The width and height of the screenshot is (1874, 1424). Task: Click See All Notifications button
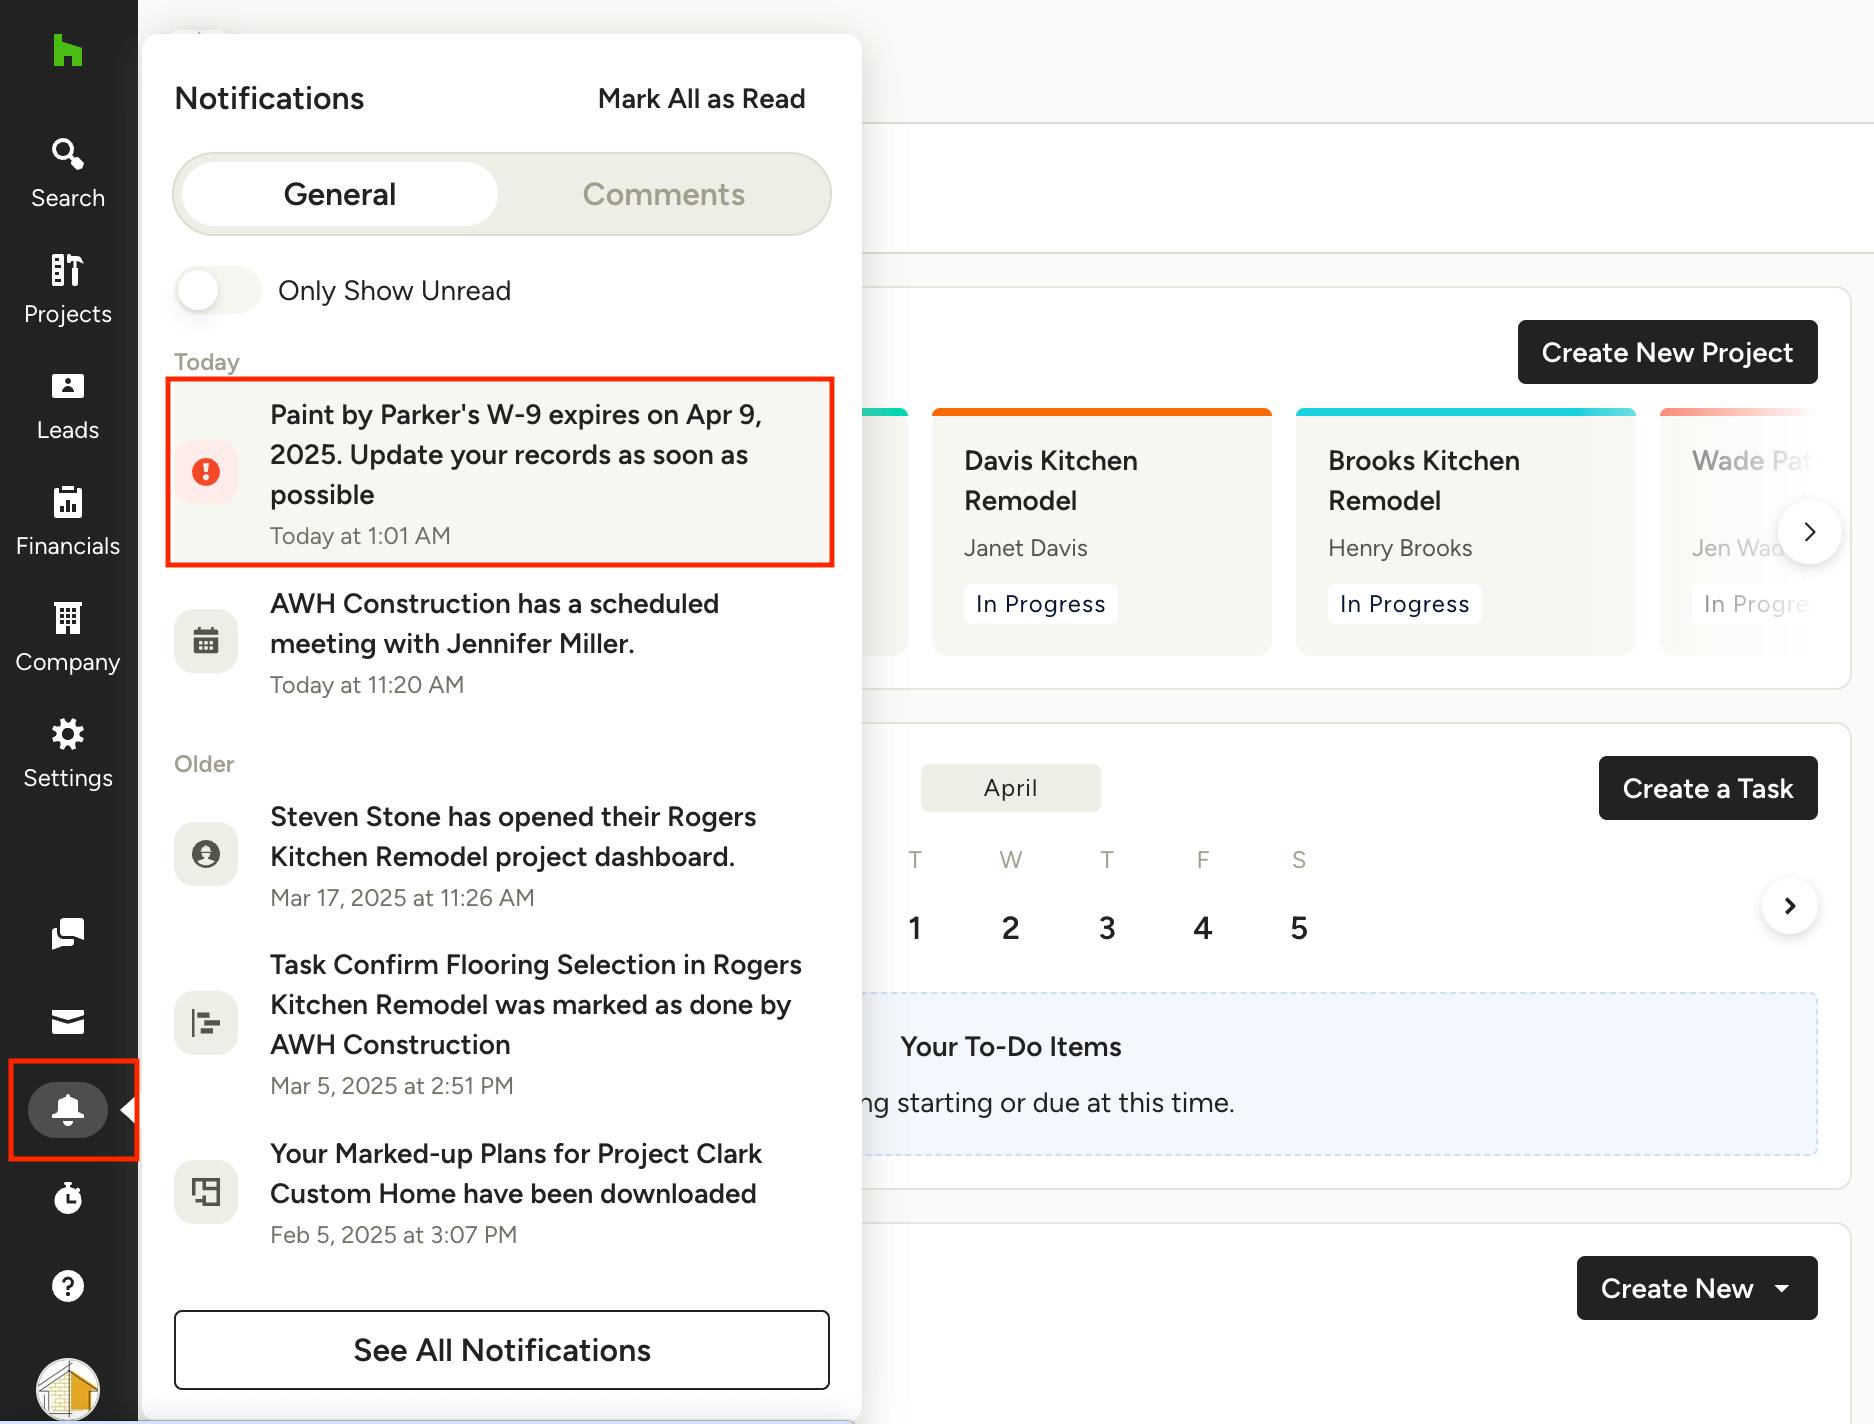coord(501,1350)
